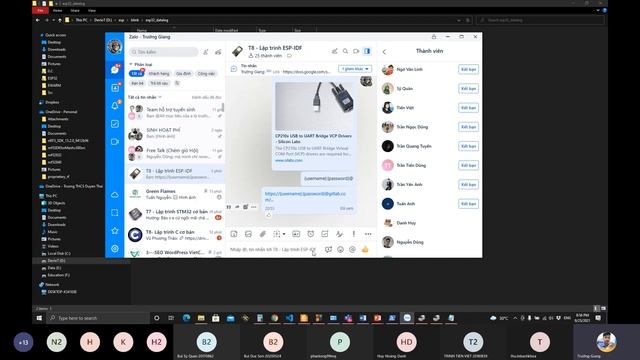Click Kết bạn next to Trần Quang Tuyến
Viewport: 640px width, 360px height.
468,146
